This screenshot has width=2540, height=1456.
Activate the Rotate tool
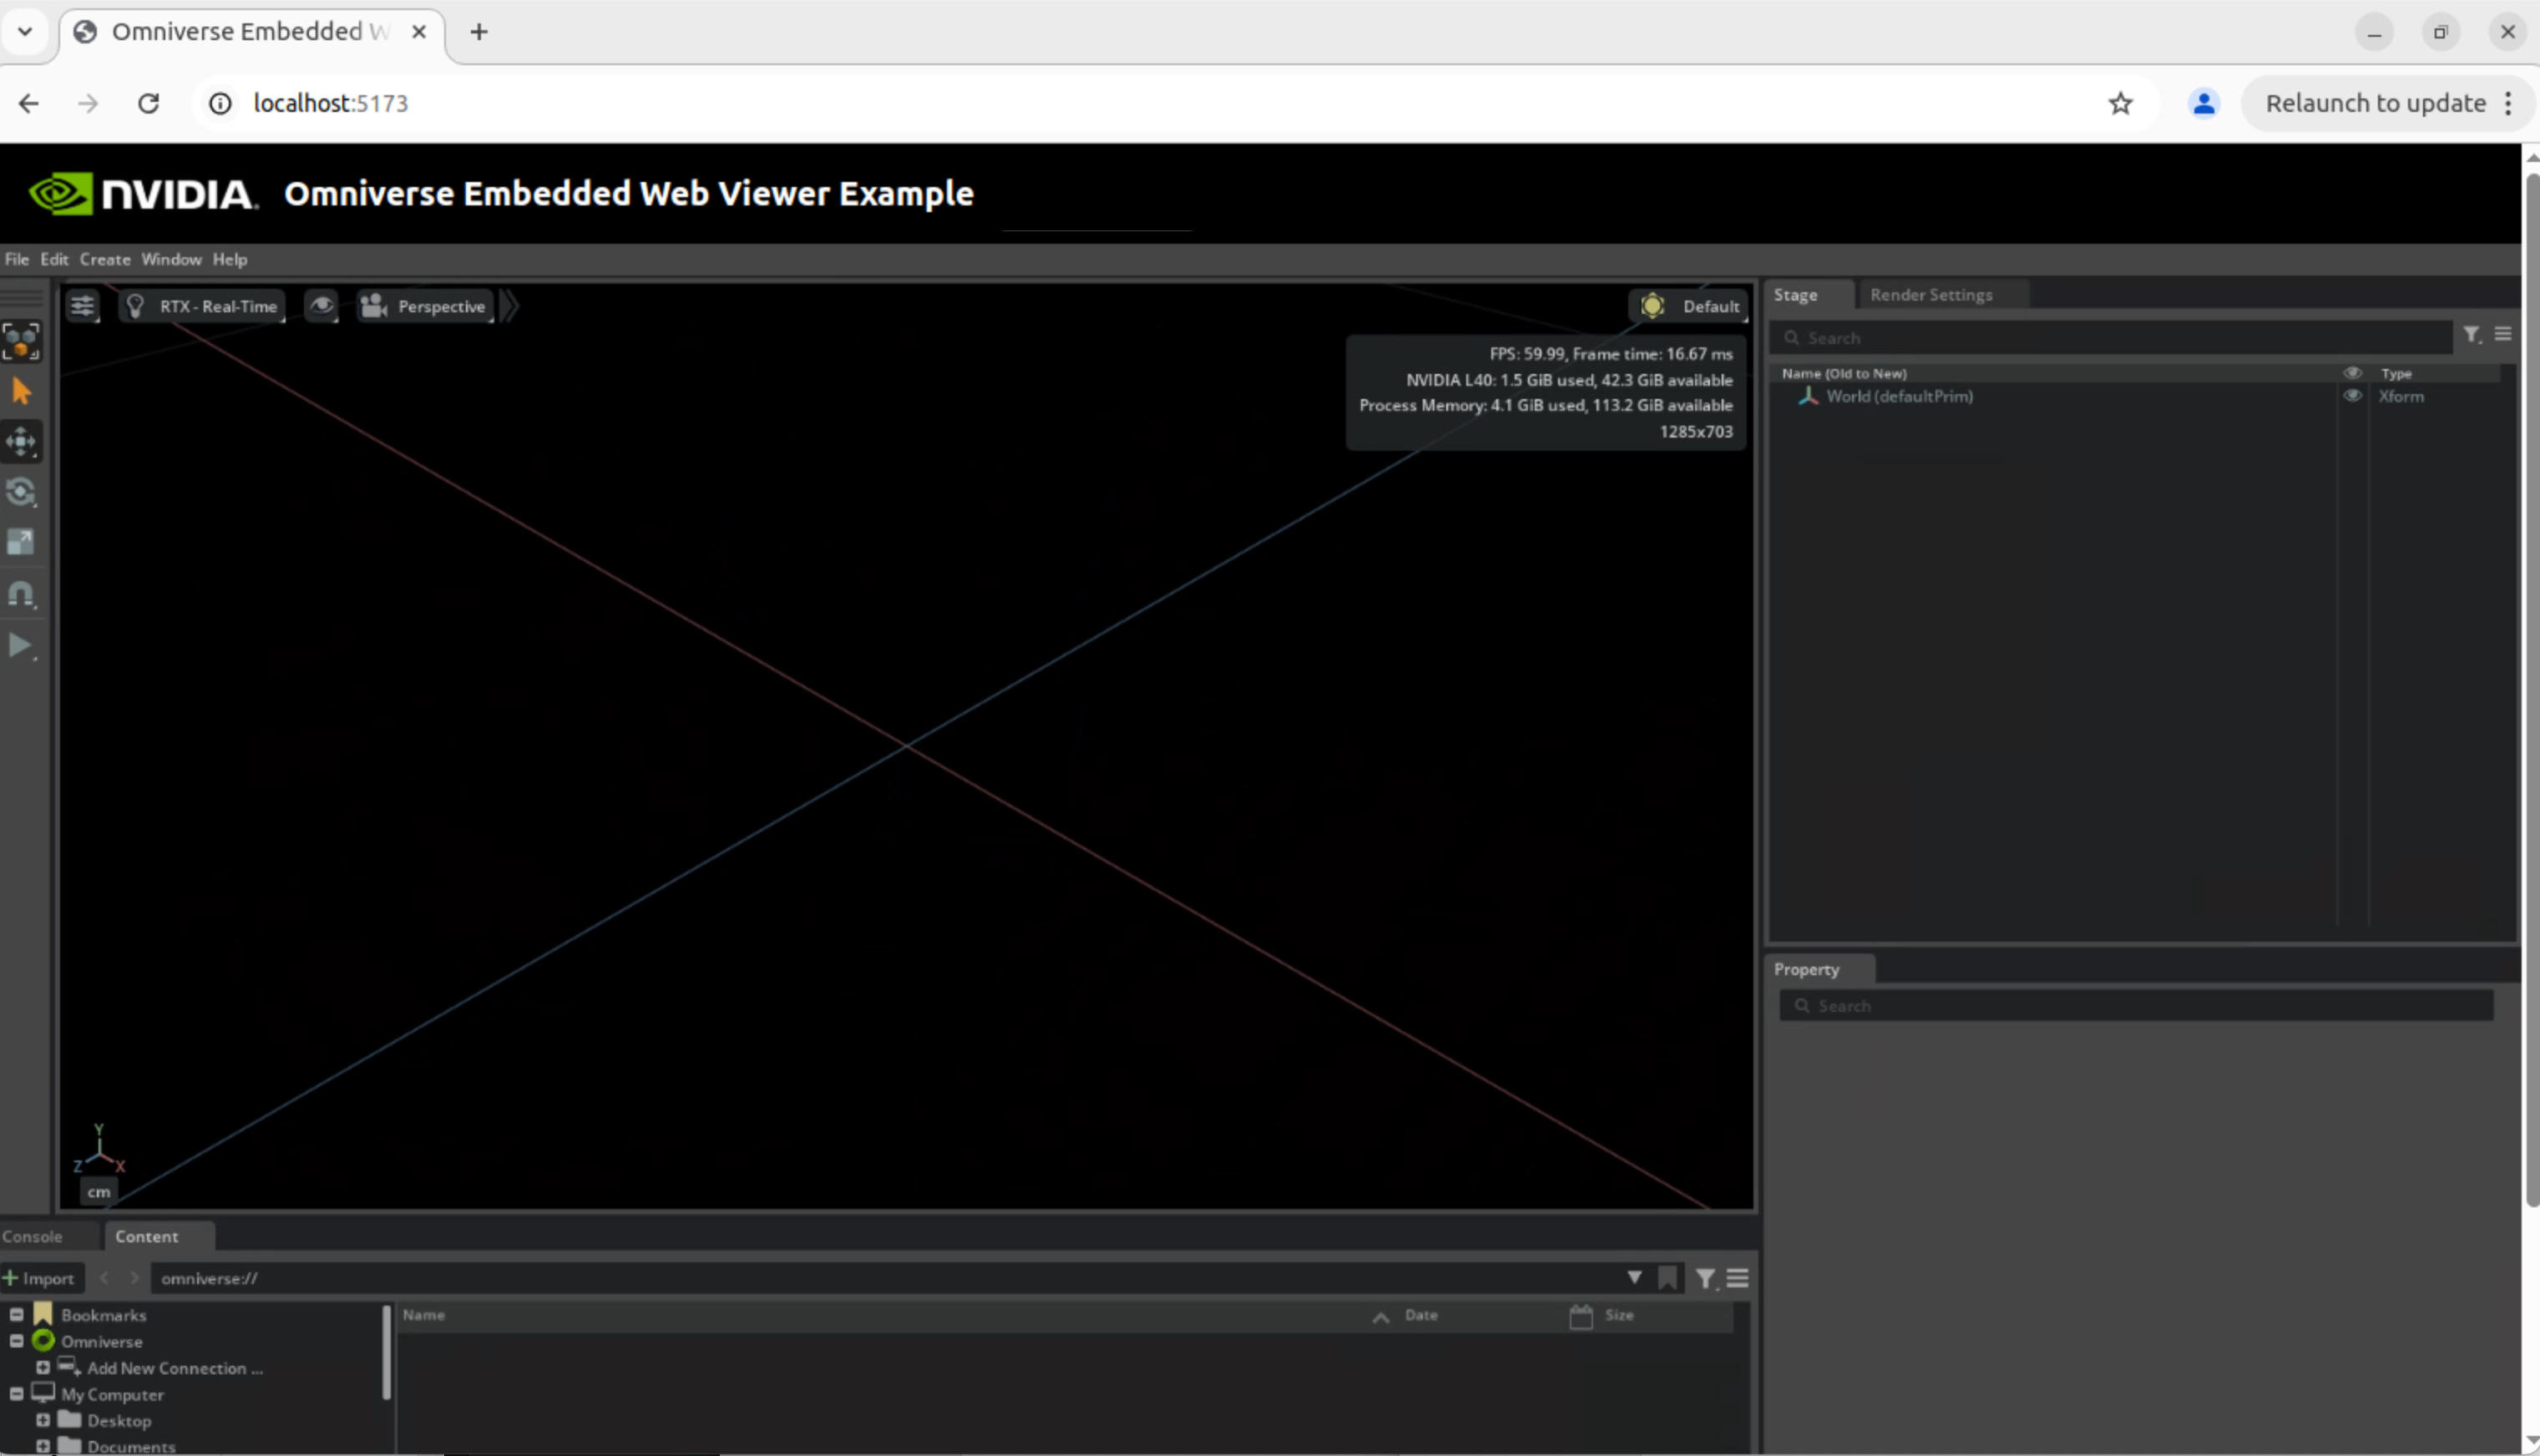tap(21, 492)
